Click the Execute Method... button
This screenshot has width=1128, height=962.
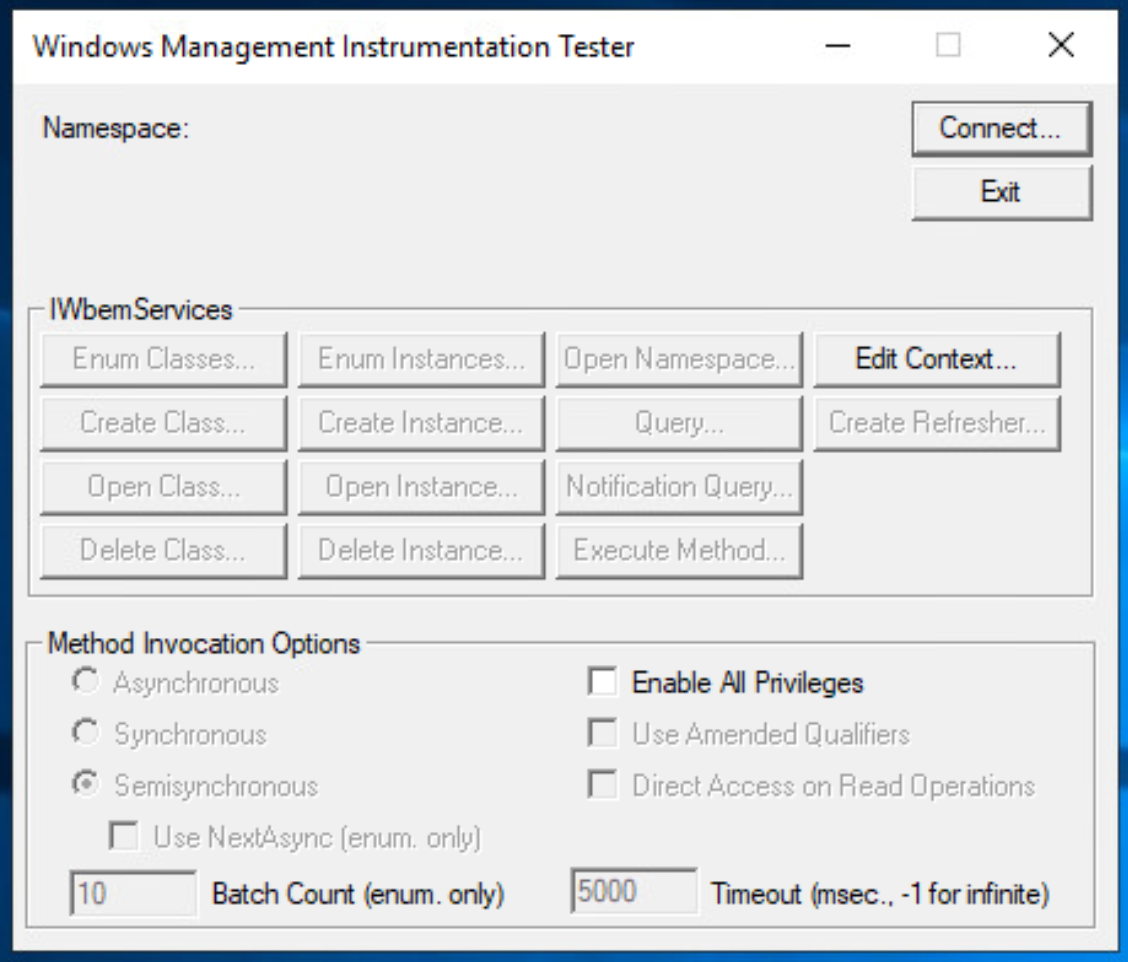click(678, 551)
